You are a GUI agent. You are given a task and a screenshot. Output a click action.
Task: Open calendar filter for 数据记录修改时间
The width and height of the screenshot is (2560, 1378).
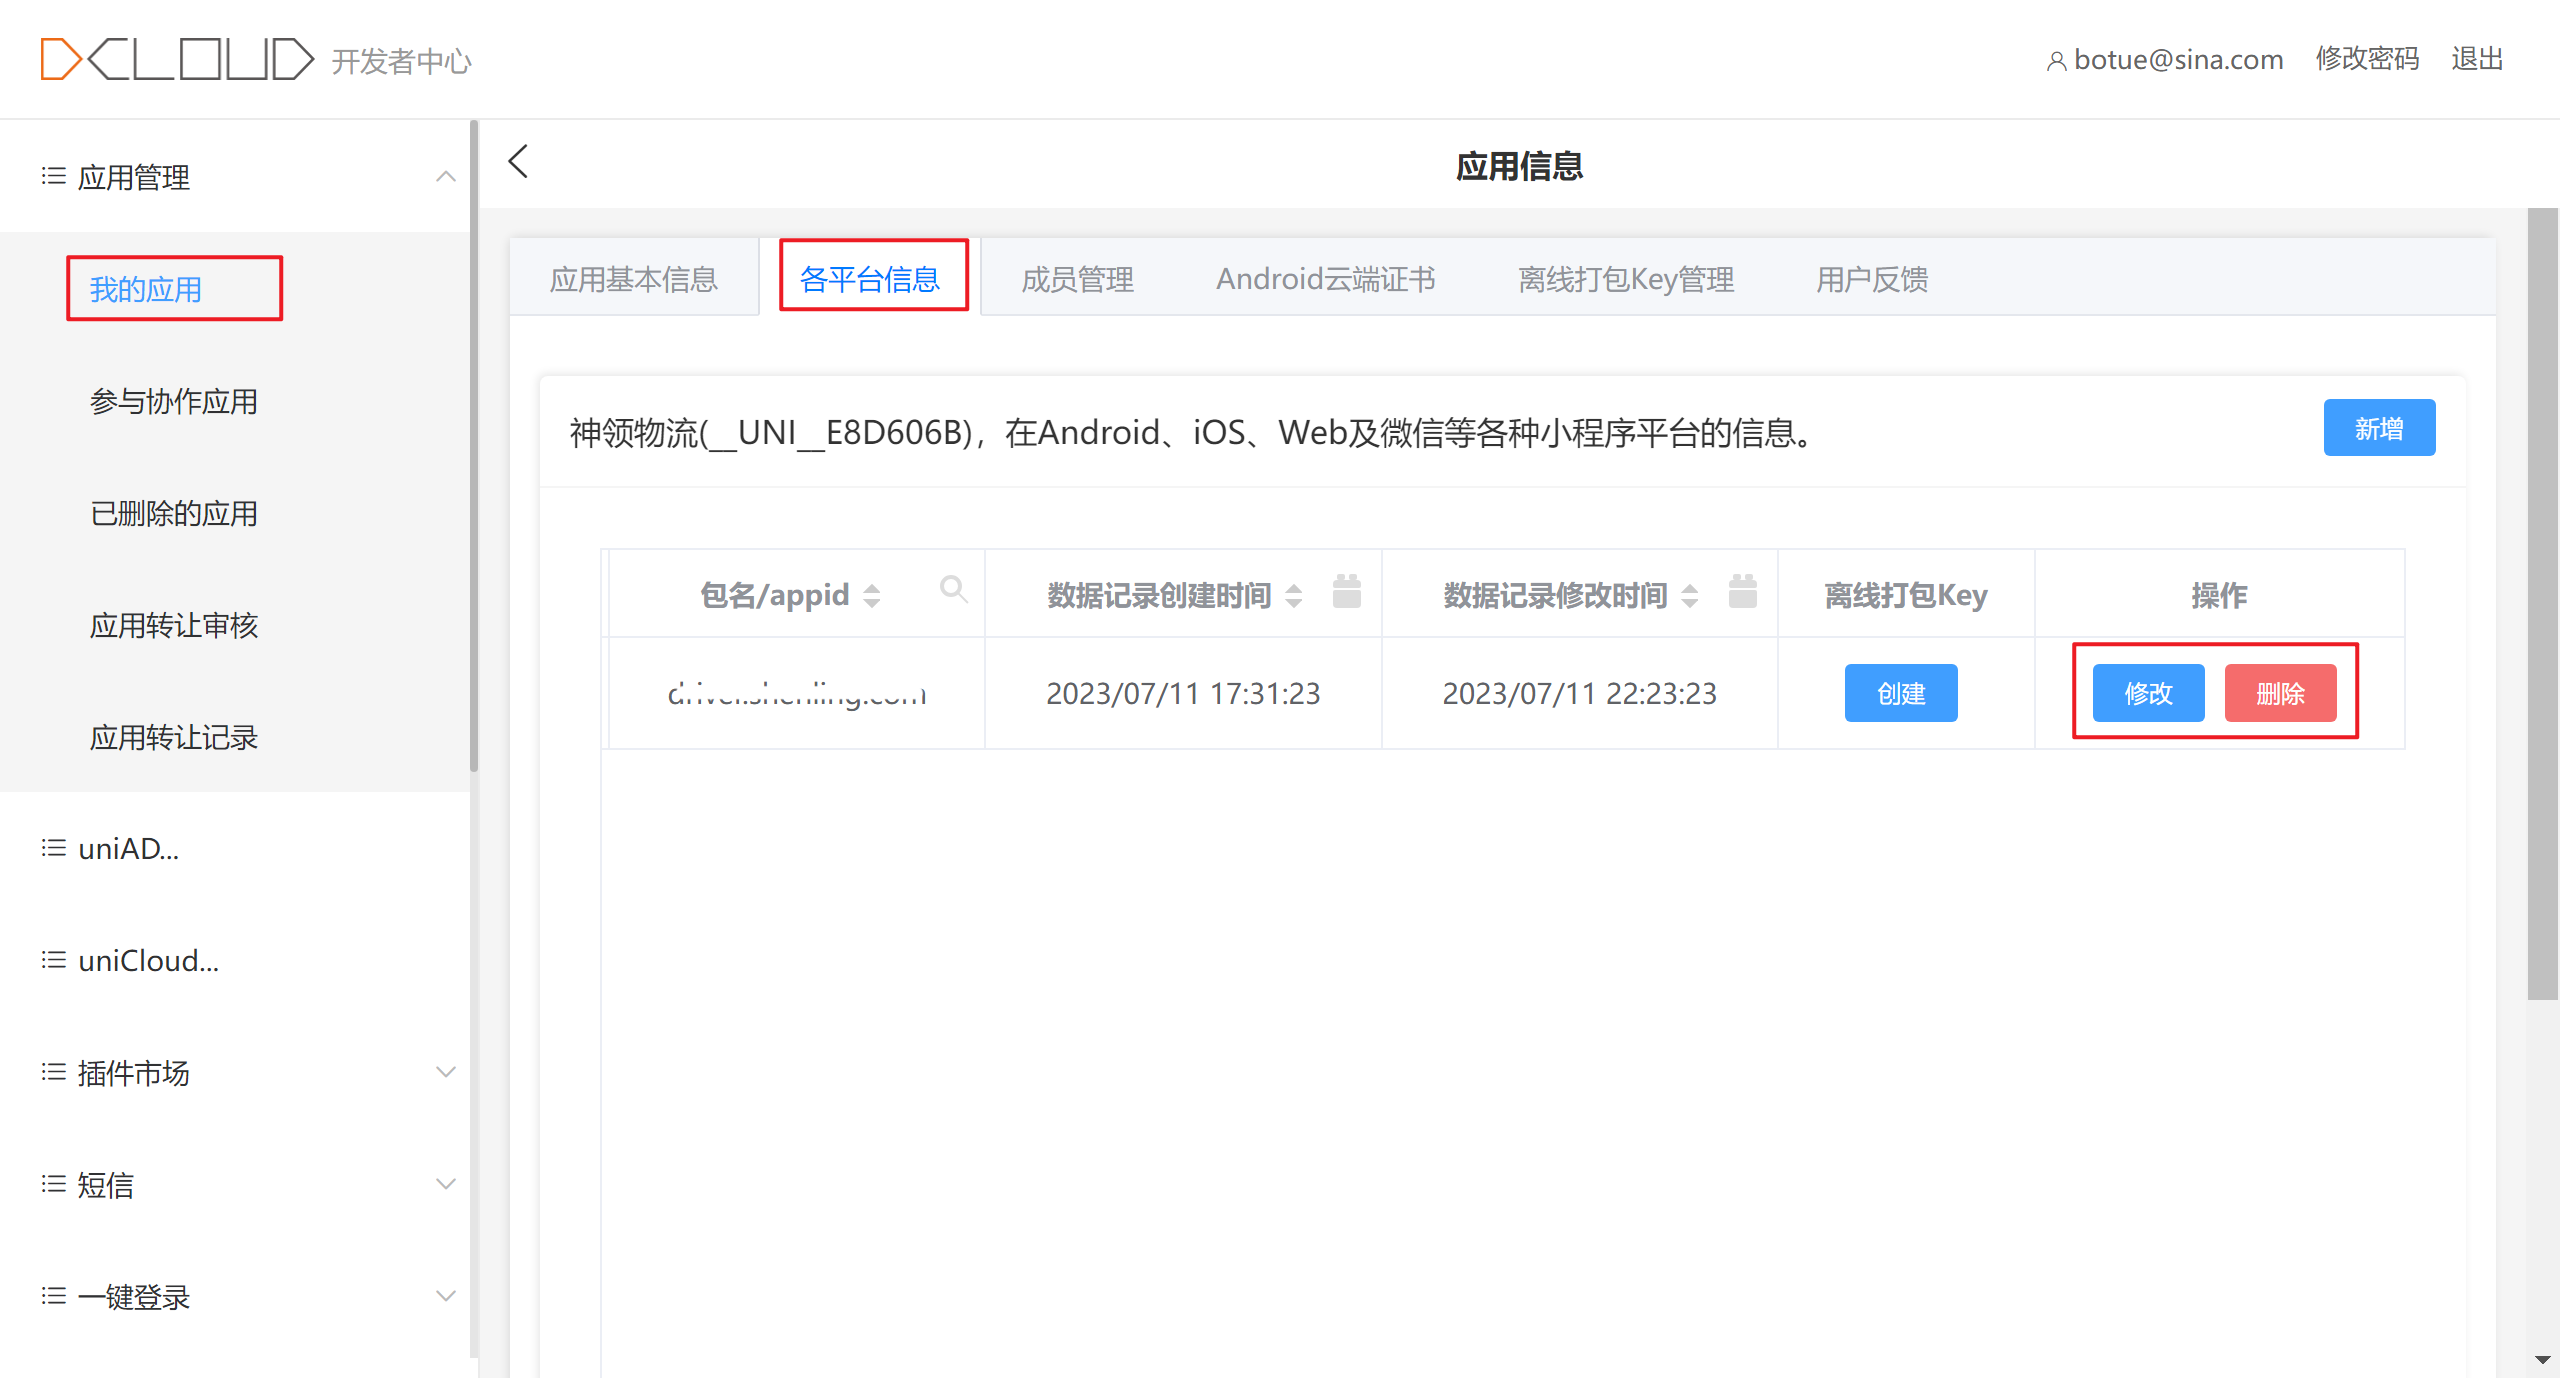tap(1743, 592)
